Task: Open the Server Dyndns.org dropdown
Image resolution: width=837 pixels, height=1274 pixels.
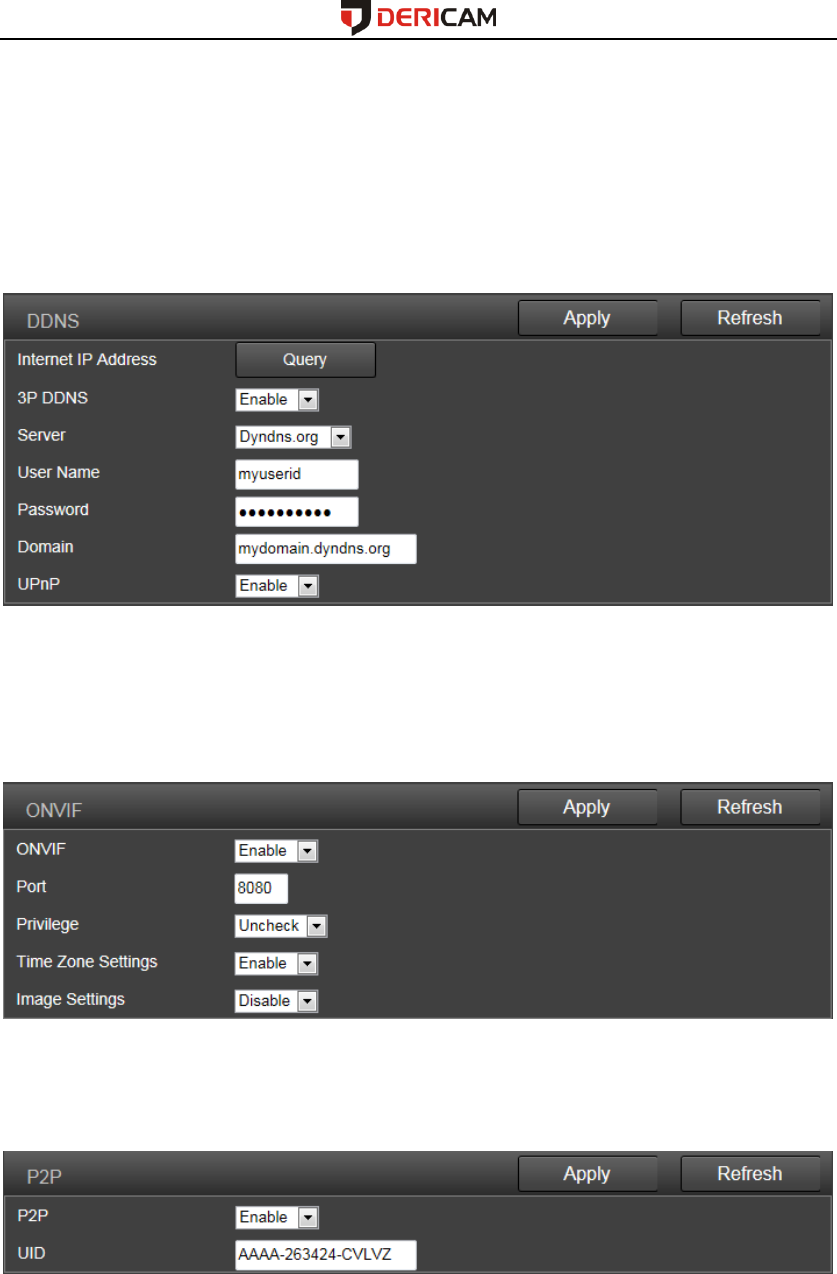Action: tap(294, 437)
